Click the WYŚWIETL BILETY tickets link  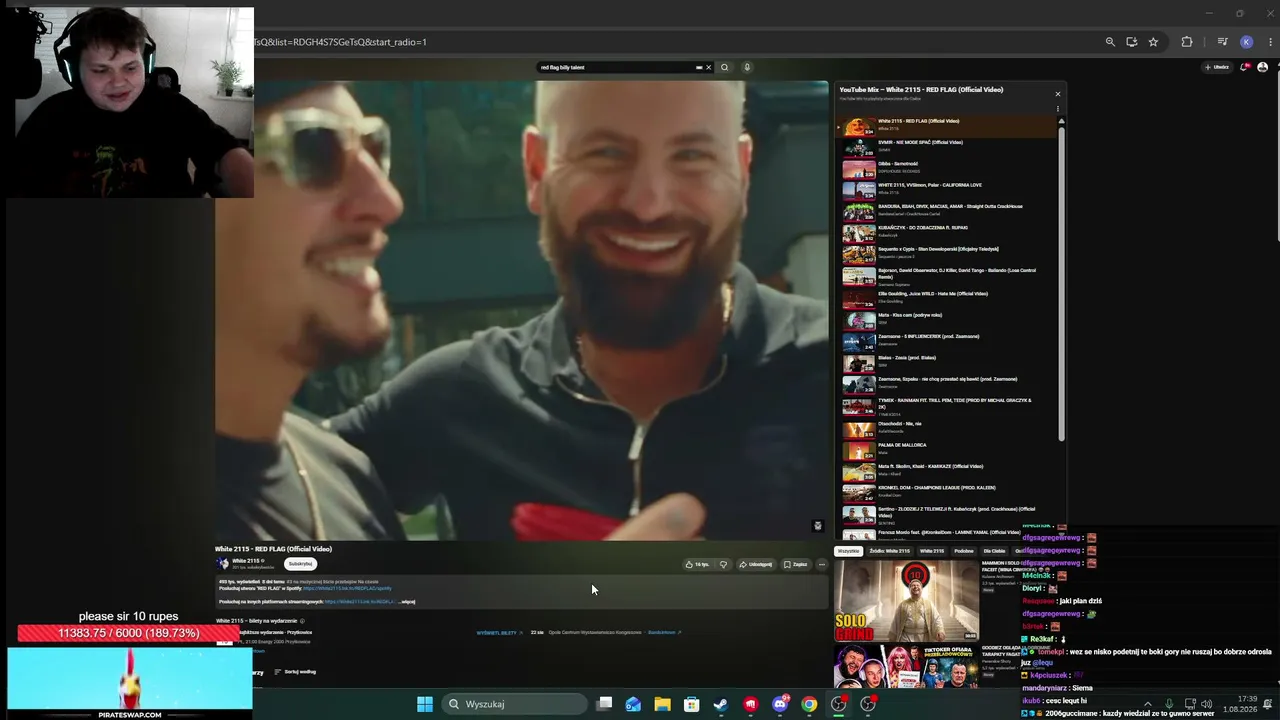tap(497, 633)
